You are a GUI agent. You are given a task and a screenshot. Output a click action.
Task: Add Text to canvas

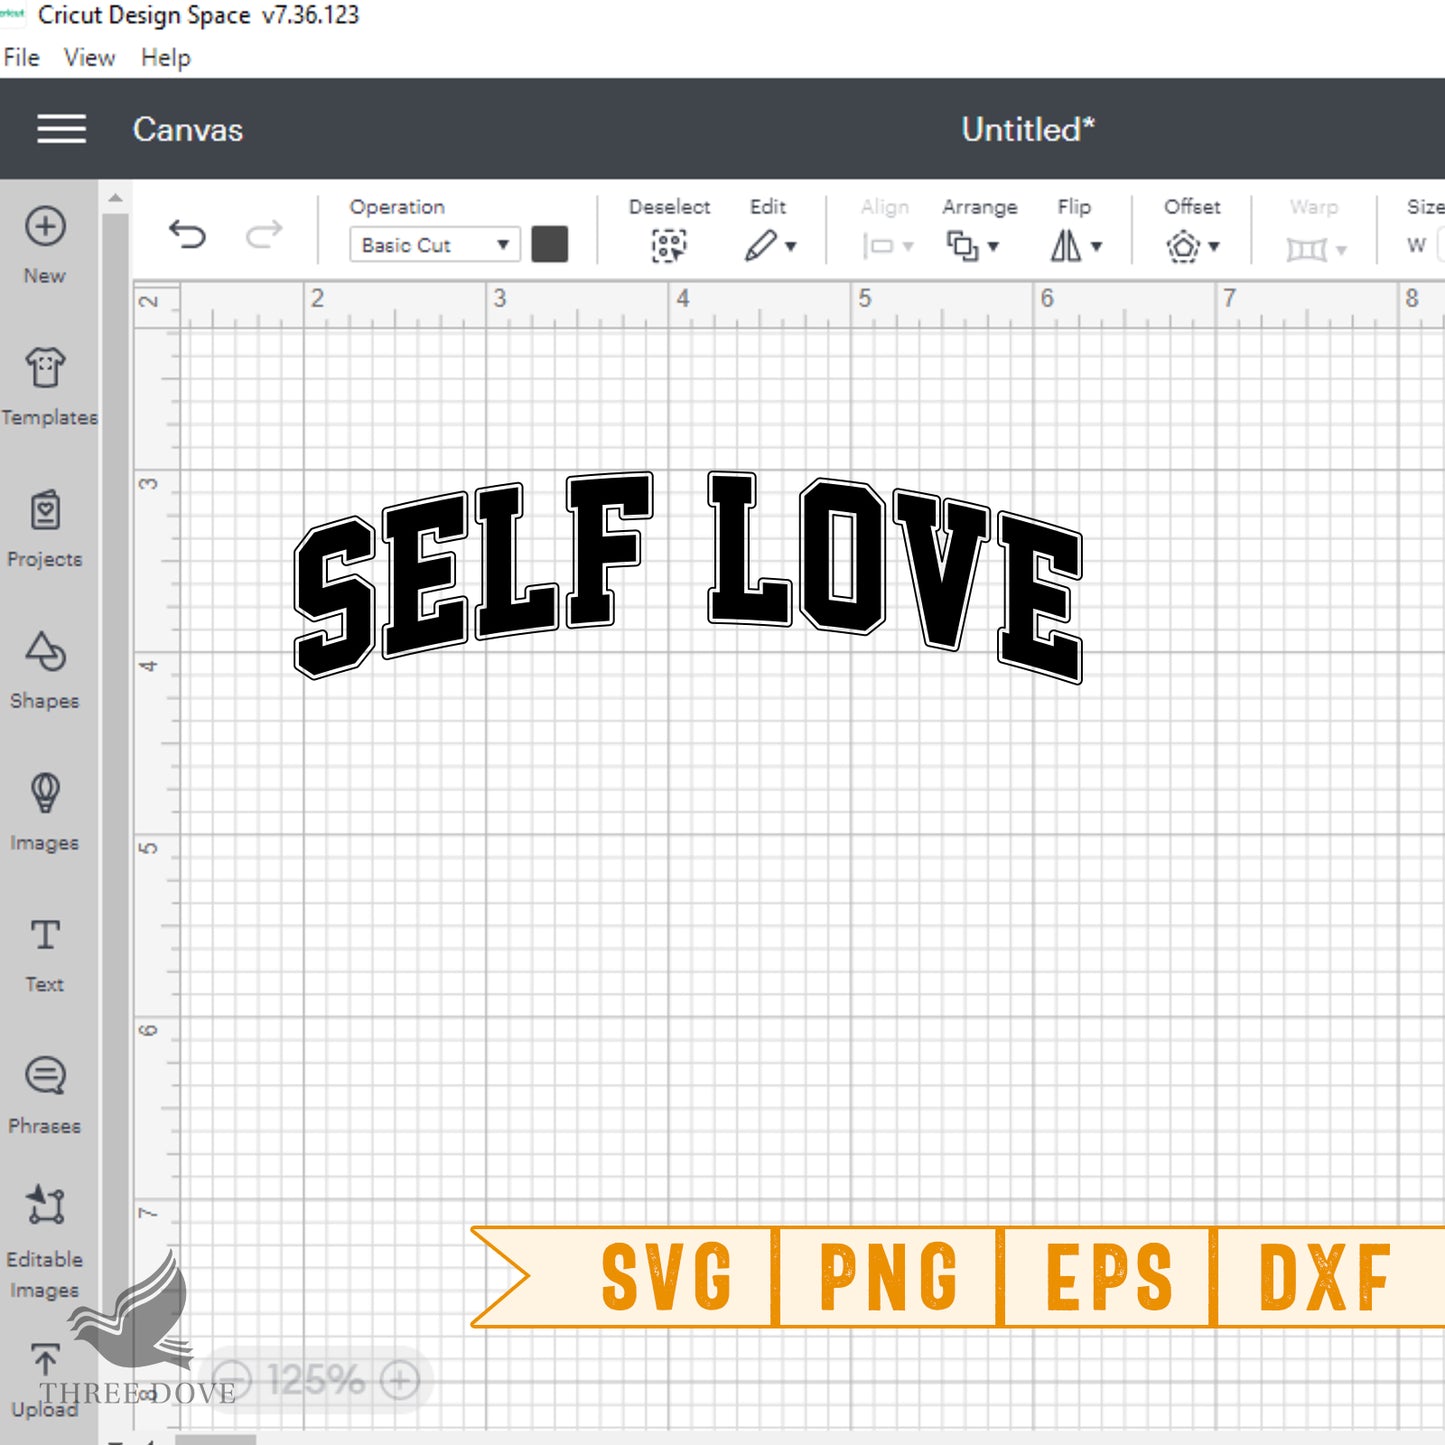point(45,955)
